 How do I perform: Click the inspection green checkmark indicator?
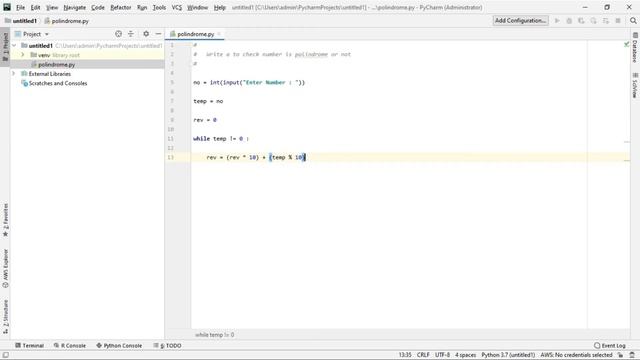(627, 44)
